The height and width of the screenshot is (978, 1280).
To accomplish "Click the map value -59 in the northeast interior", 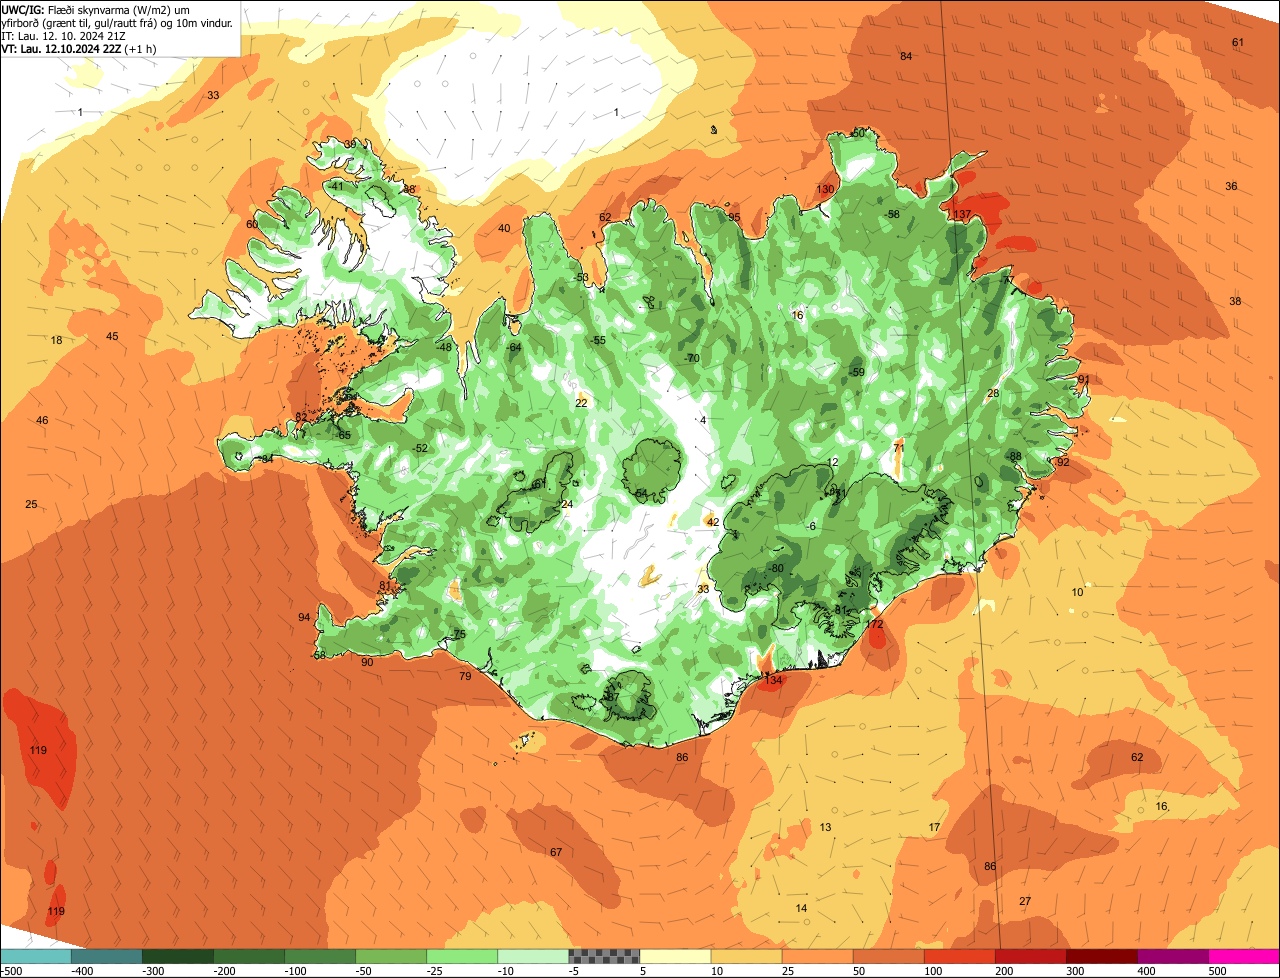I will click(857, 372).
